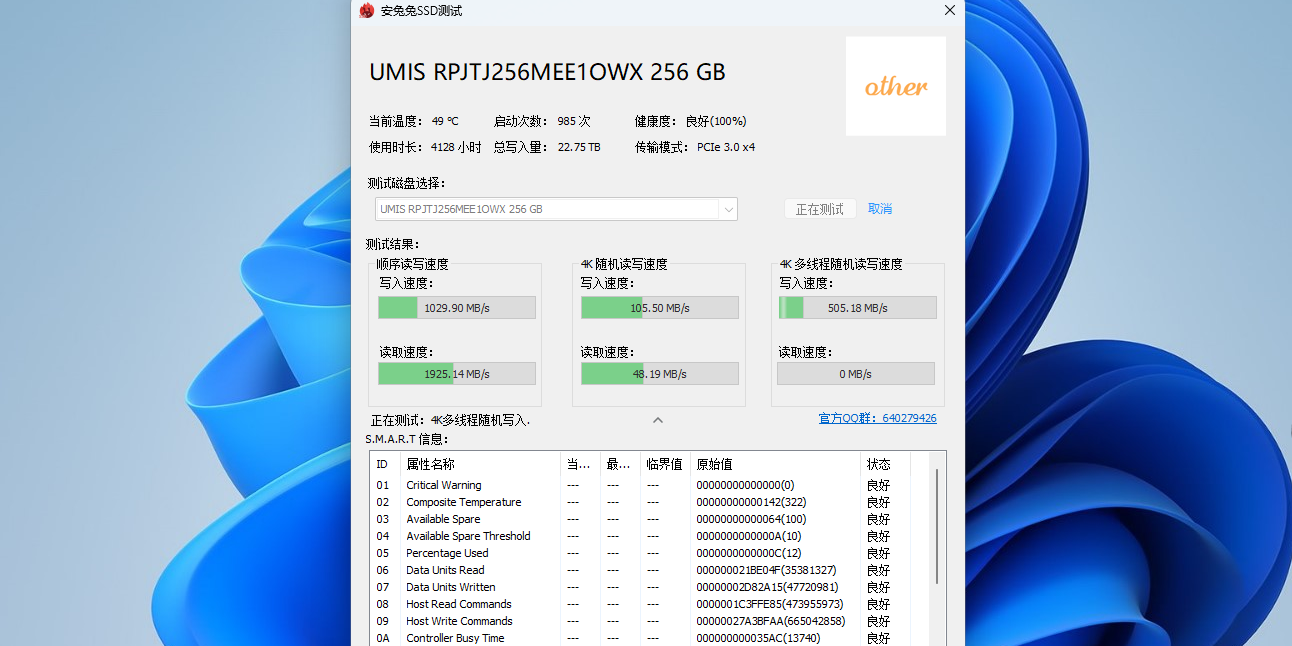
Task: Click raw value 000000000035AC(13740)
Action: click(758, 638)
